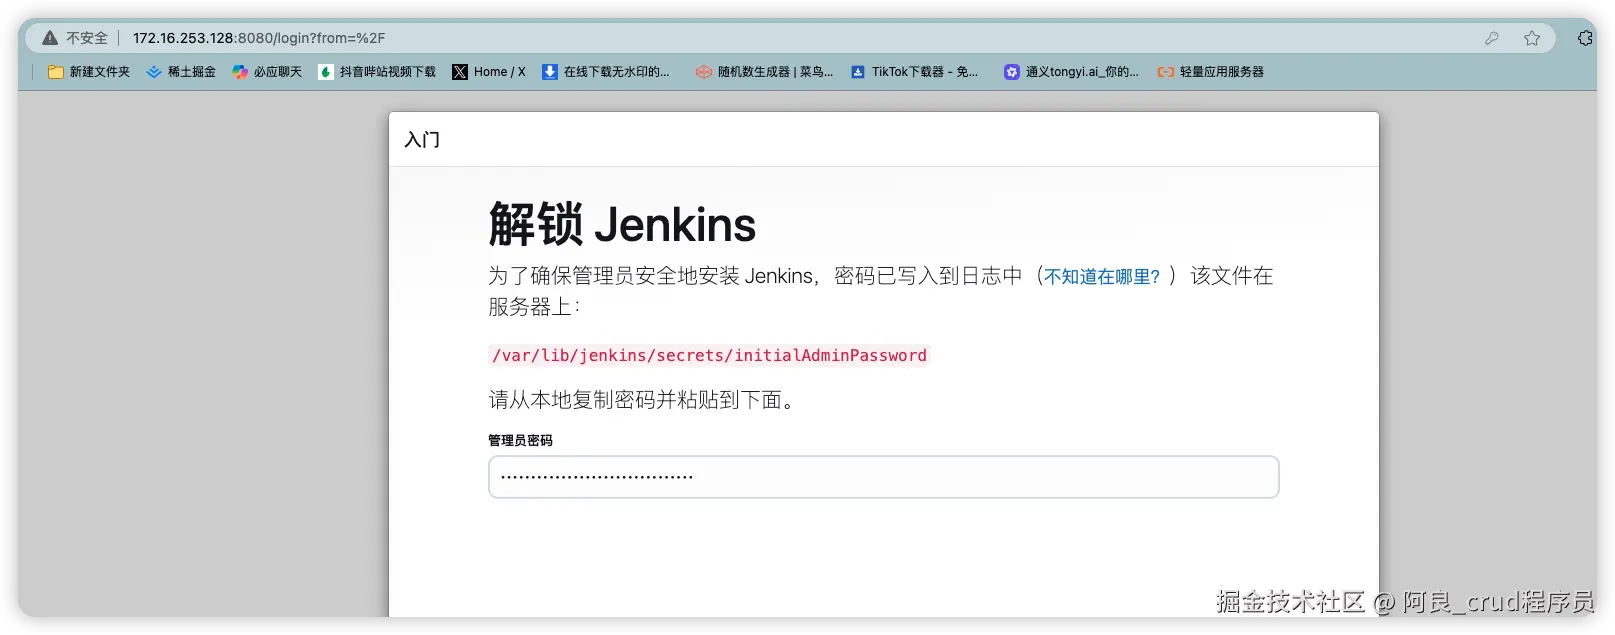Screen dimensions: 1615x635
Task: Open the 抖音哔站视频下载 bookmark
Action: pos(377,72)
